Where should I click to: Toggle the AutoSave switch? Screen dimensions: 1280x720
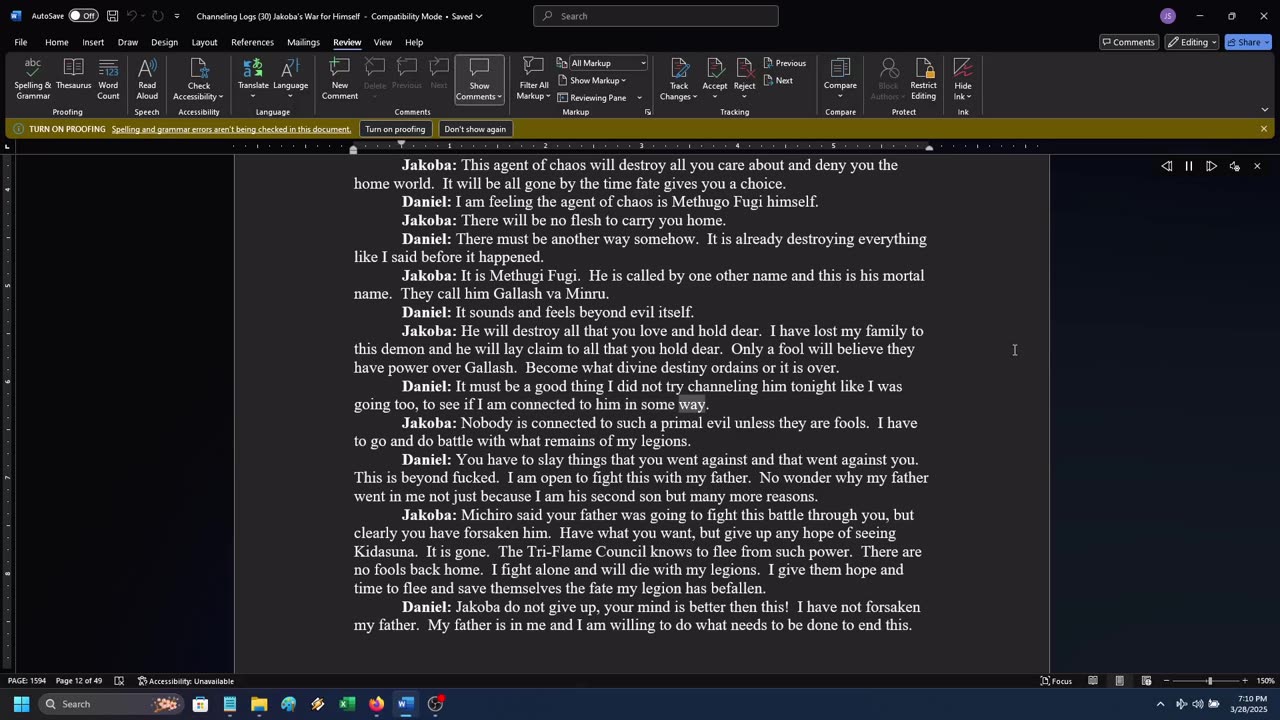[83, 16]
